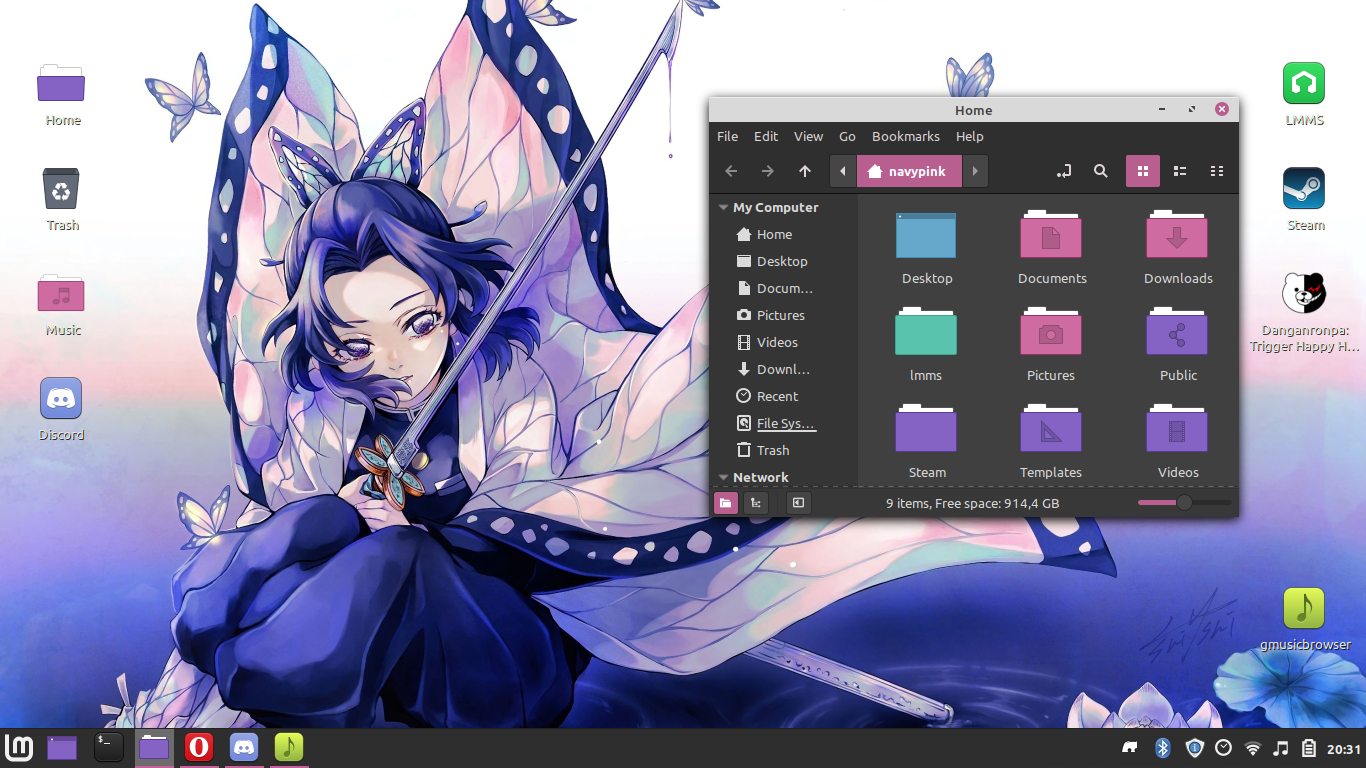Go back using the left arrow button

[x=731, y=171]
